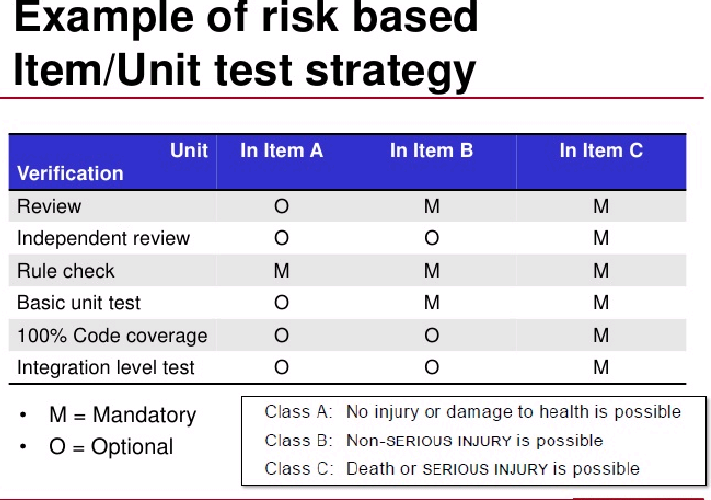Click the "Basic unit test" row label

[79, 303]
